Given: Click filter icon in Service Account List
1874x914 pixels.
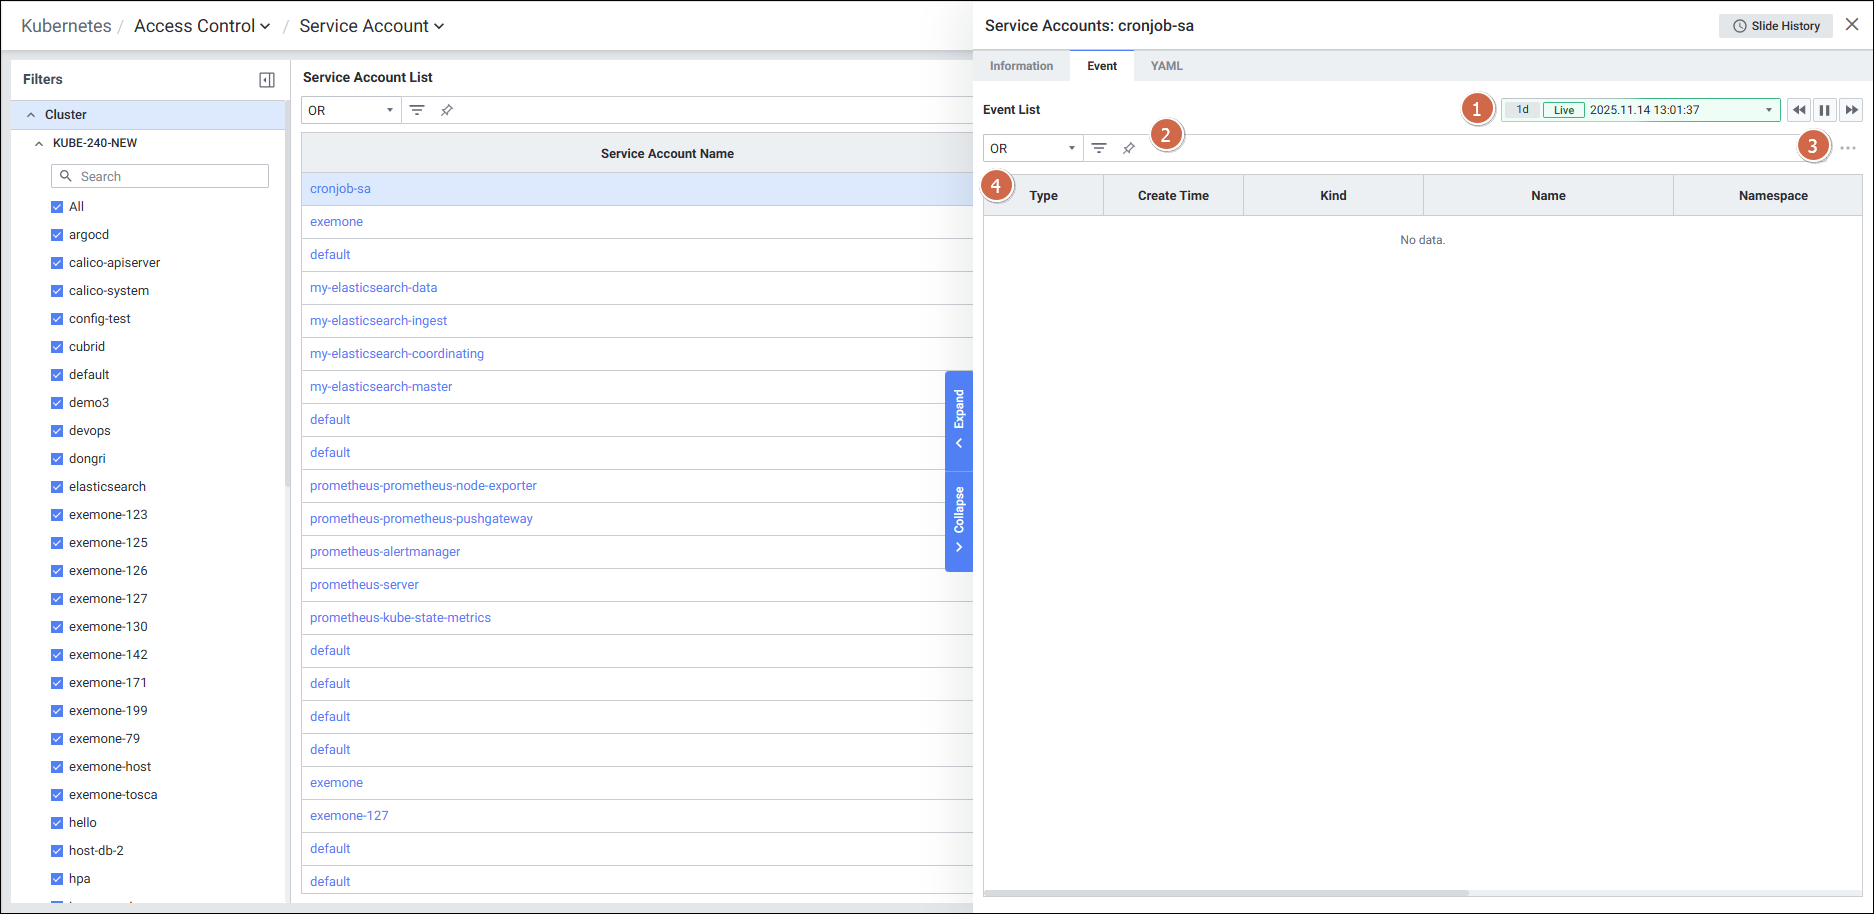Looking at the screenshot, I should tap(417, 110).
